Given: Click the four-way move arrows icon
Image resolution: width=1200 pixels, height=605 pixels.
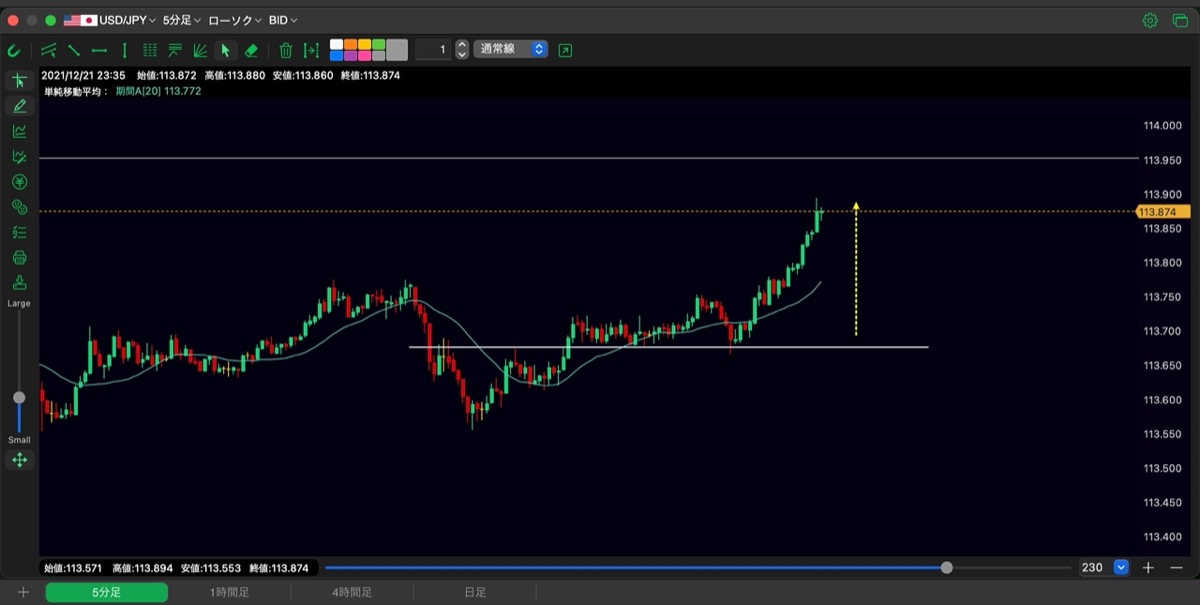Looking at the screenshot, I should pyautogui.click(x=19, y=460).
